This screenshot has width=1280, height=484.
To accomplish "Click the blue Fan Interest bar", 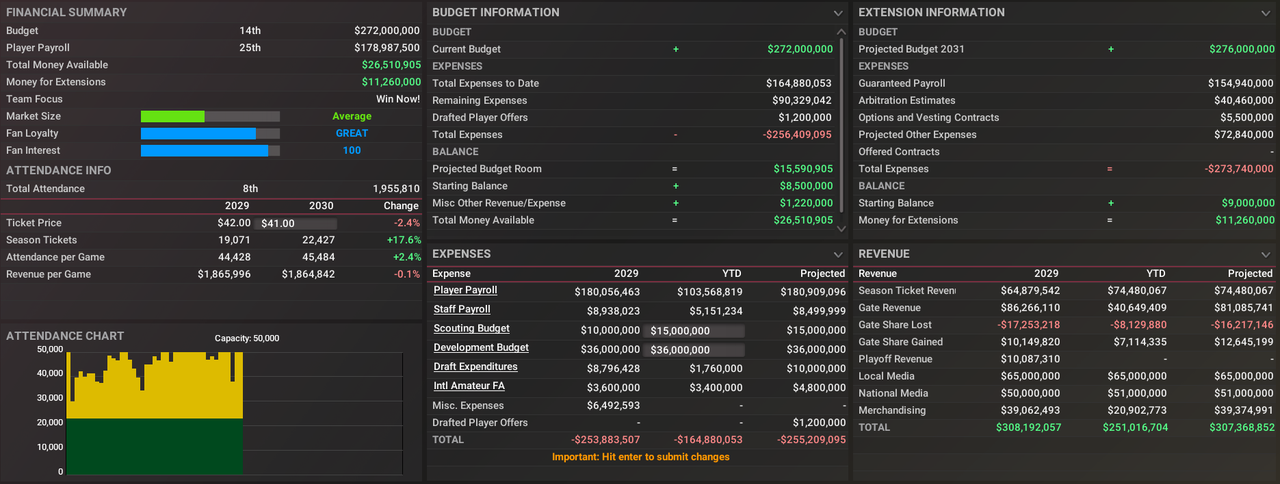I will pos(204,150).
